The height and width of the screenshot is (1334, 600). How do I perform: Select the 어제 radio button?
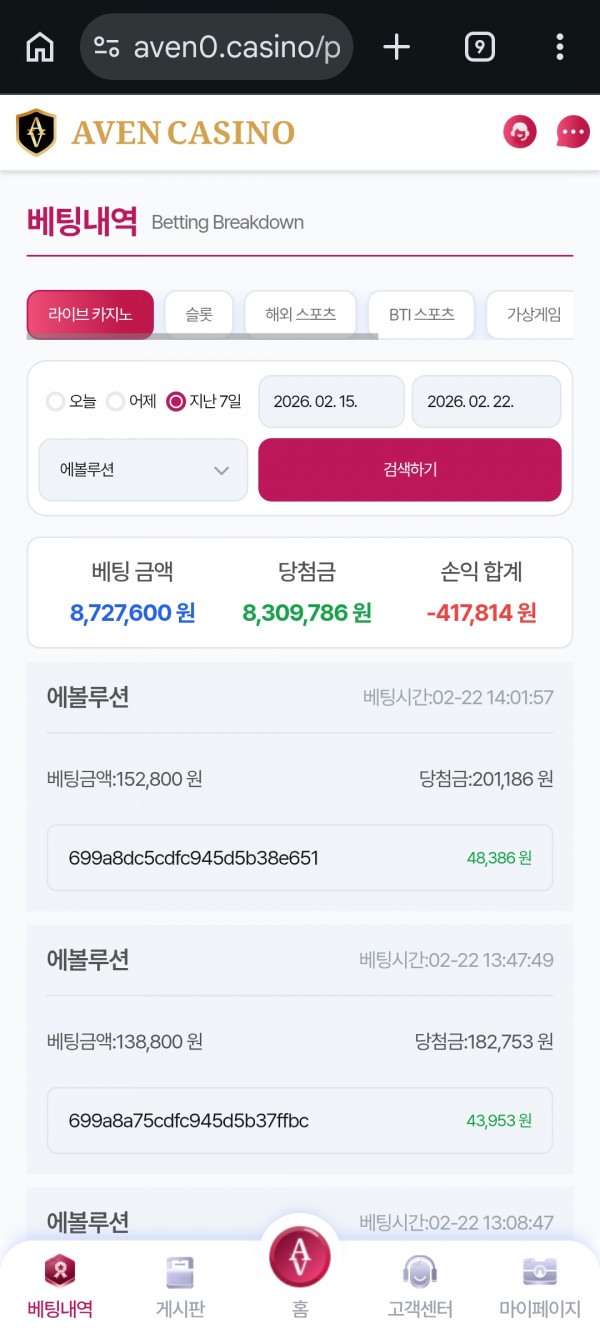114,402
